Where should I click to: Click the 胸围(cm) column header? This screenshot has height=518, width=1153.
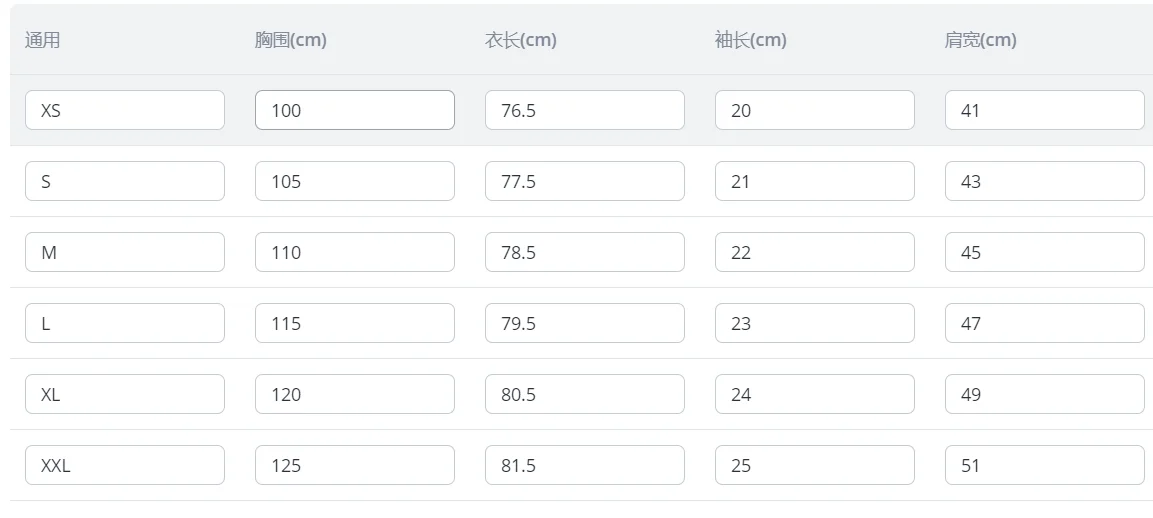pos(290,40)
